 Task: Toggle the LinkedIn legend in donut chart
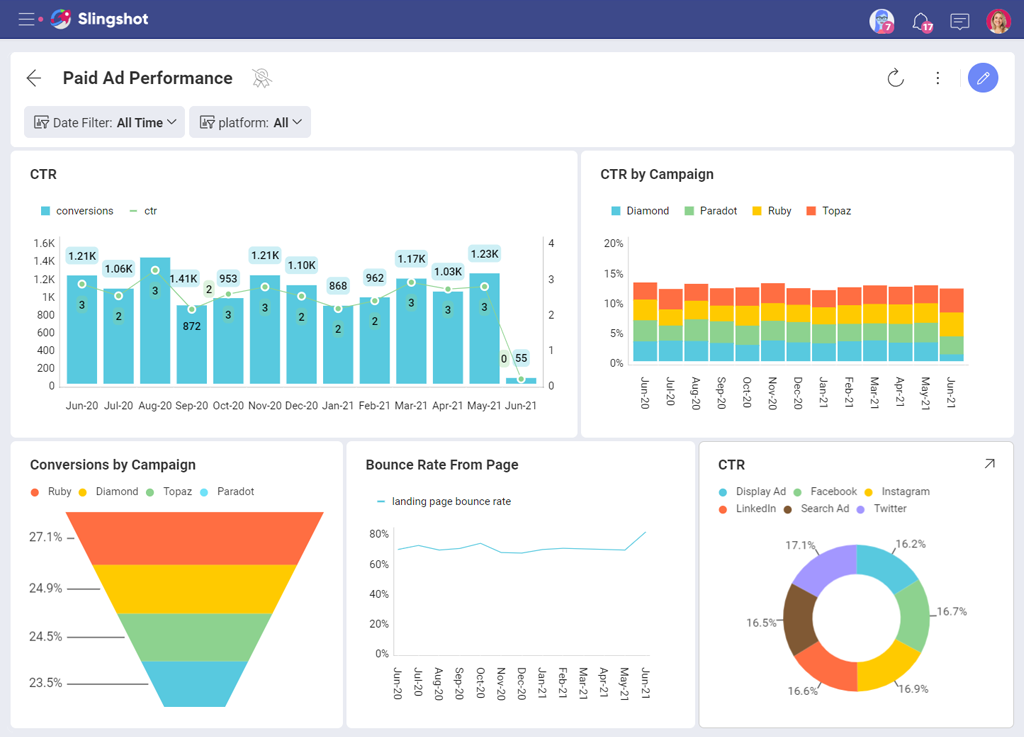[x=748, y=509]
